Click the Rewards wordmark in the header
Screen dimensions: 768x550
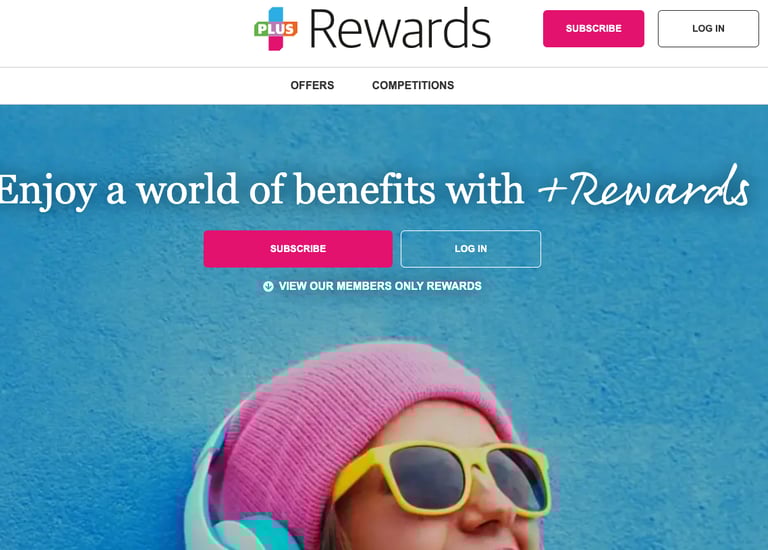(x=400, y=29)
